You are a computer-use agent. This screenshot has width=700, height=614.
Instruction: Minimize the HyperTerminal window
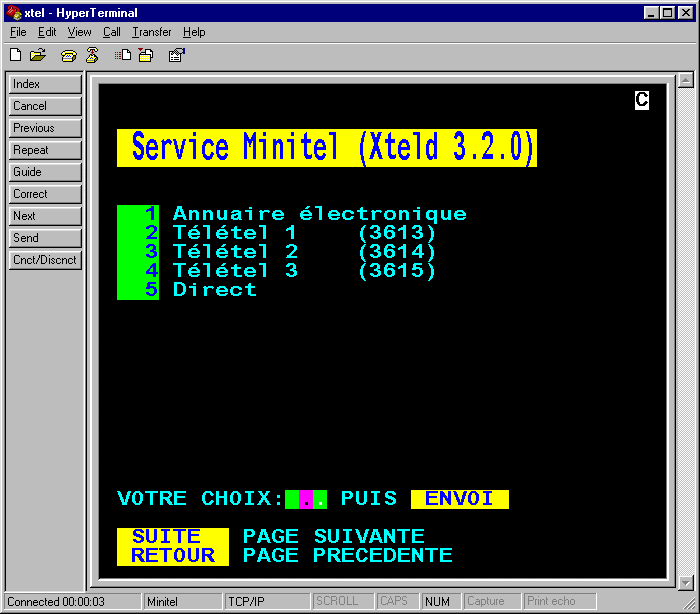coord(651,13)
